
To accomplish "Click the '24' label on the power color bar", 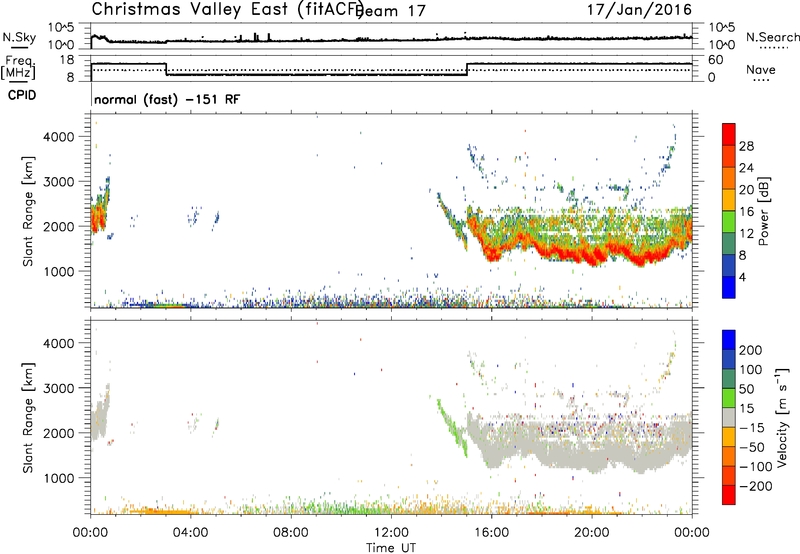I will tap(746, 168).
